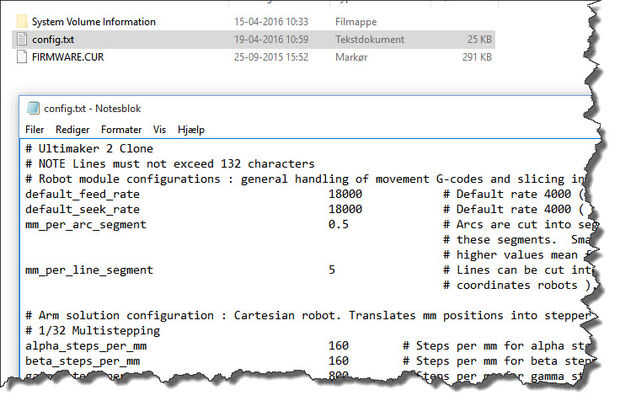This screenshot has width=620, height=406.
Task: Click the beta_steps_per_mm value 160
Action: (338, 361)
